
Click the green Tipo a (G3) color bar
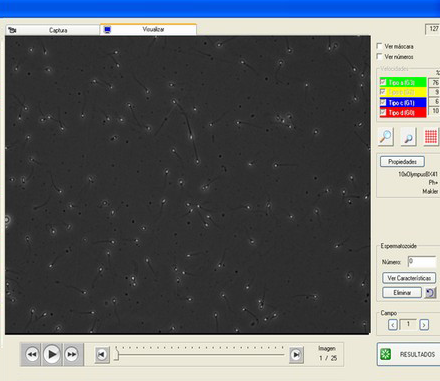coord(403,82)
